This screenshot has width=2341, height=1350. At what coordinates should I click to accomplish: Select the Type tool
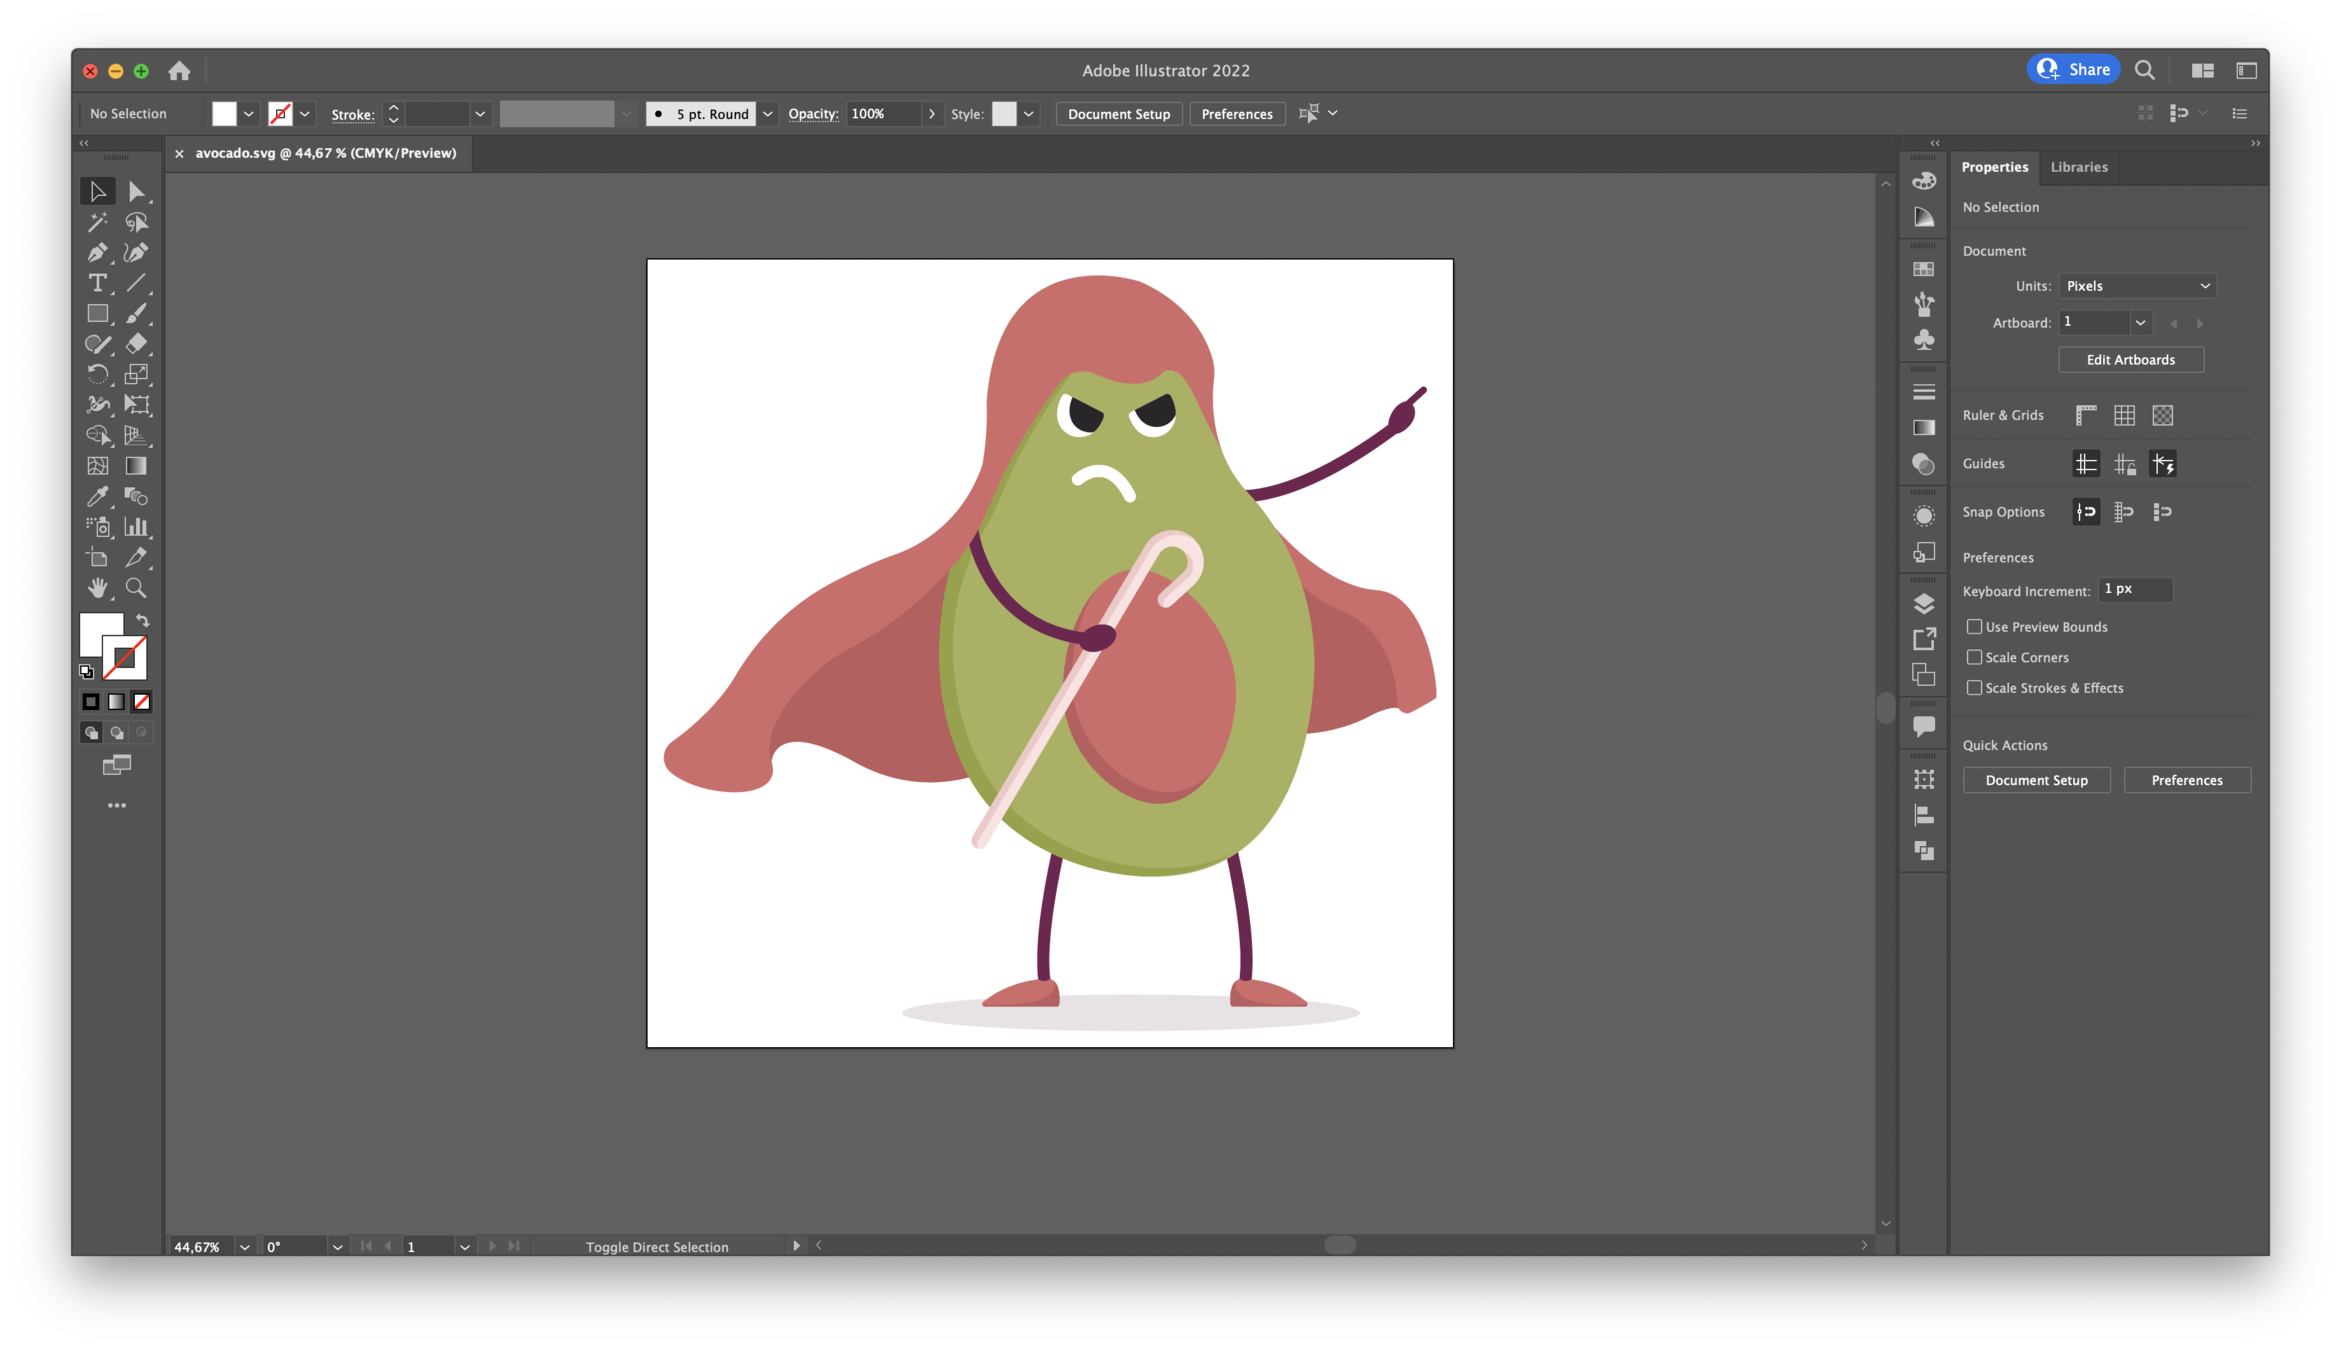click(97, 283)
